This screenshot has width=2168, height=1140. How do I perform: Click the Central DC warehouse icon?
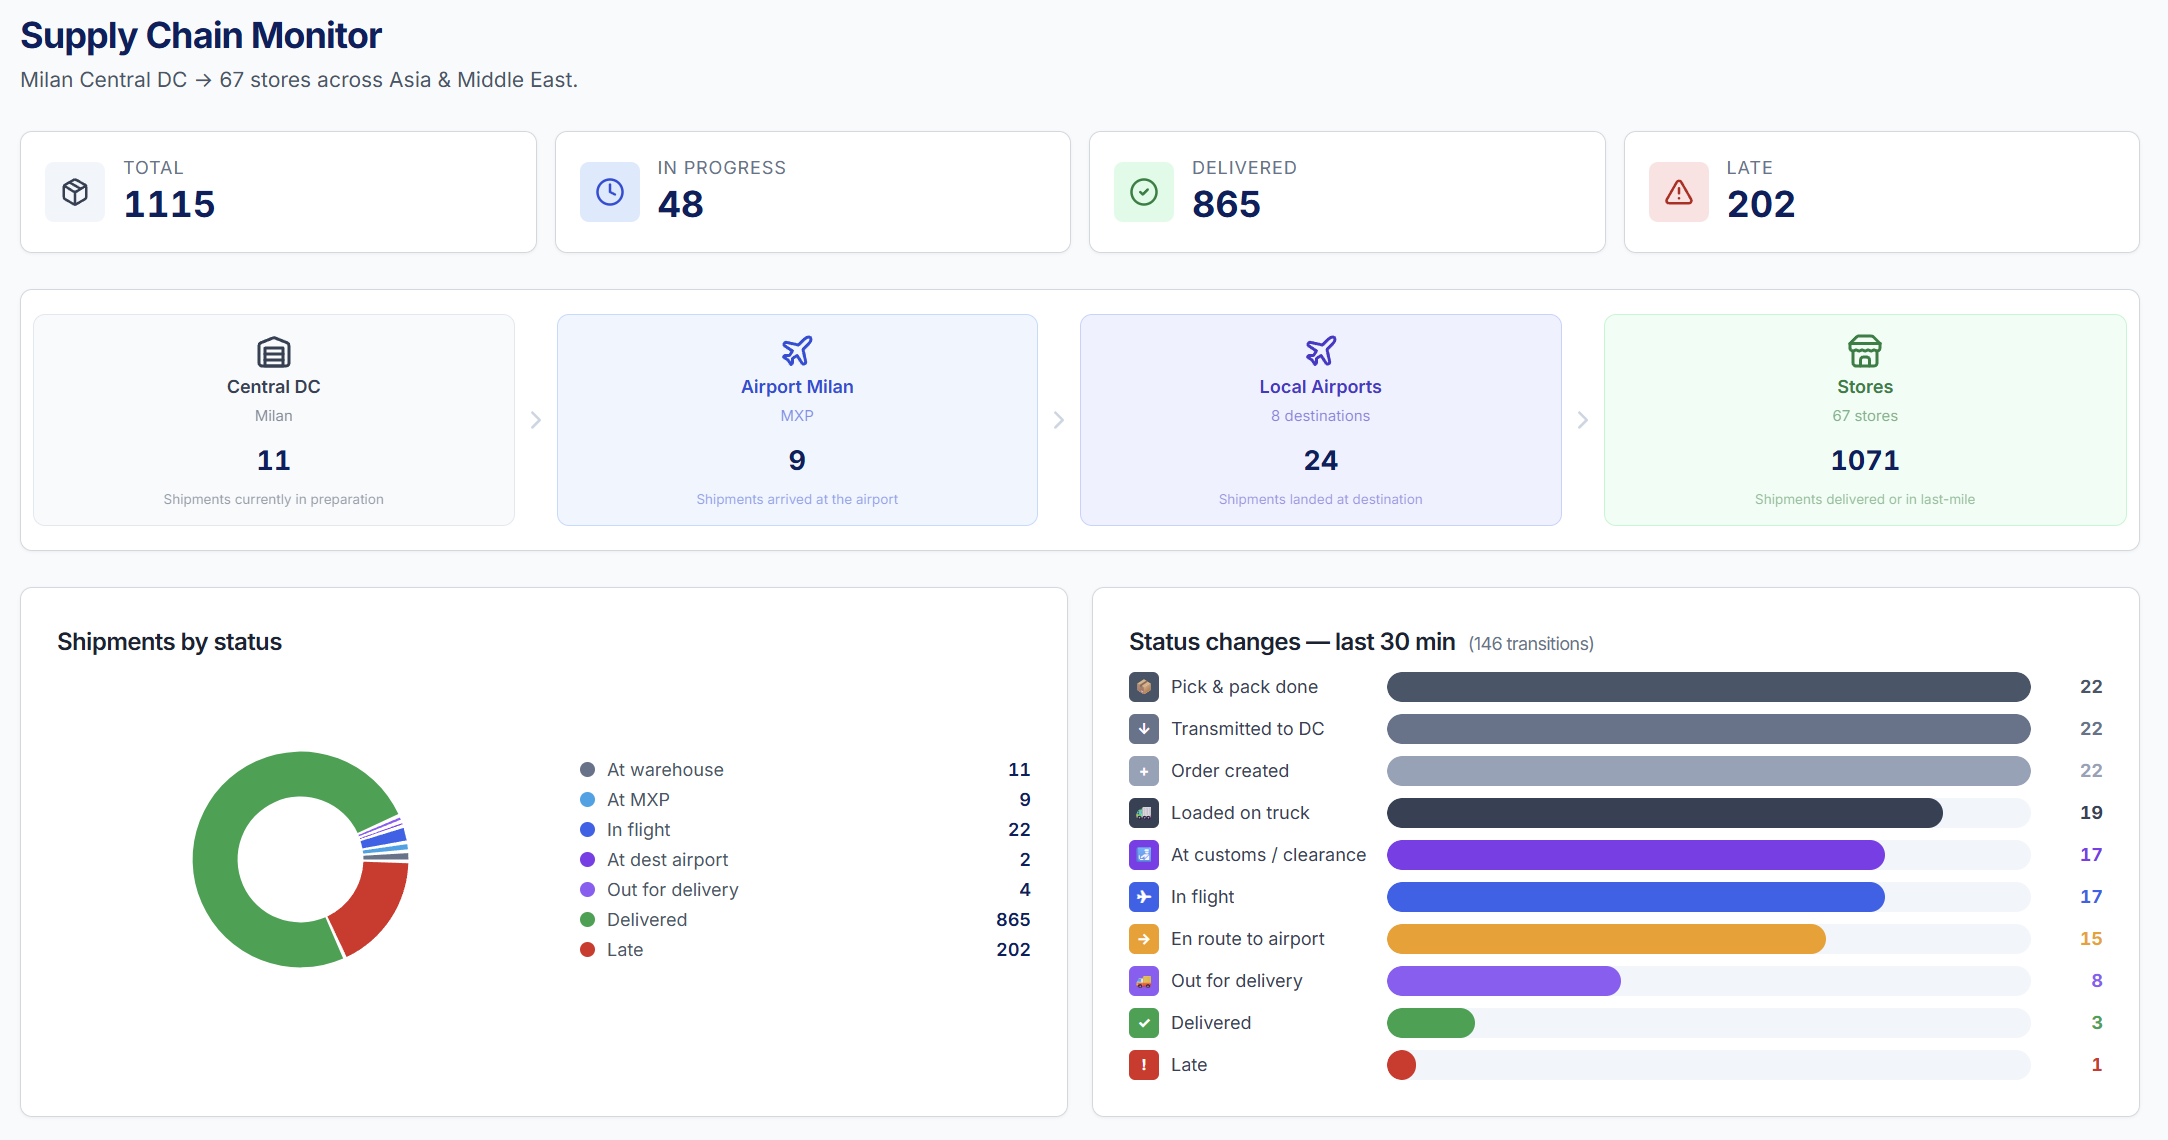[x=273, y=352]
